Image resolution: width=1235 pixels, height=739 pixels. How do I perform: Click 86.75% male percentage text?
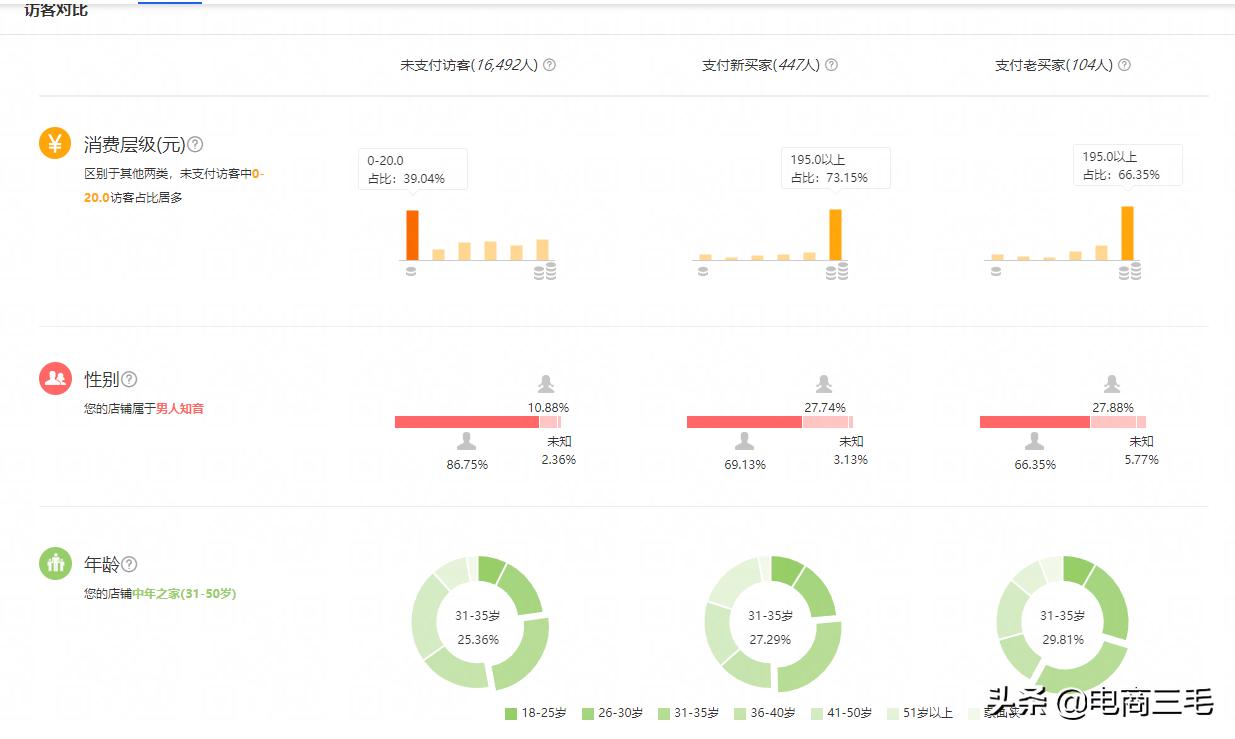point(467,465)
